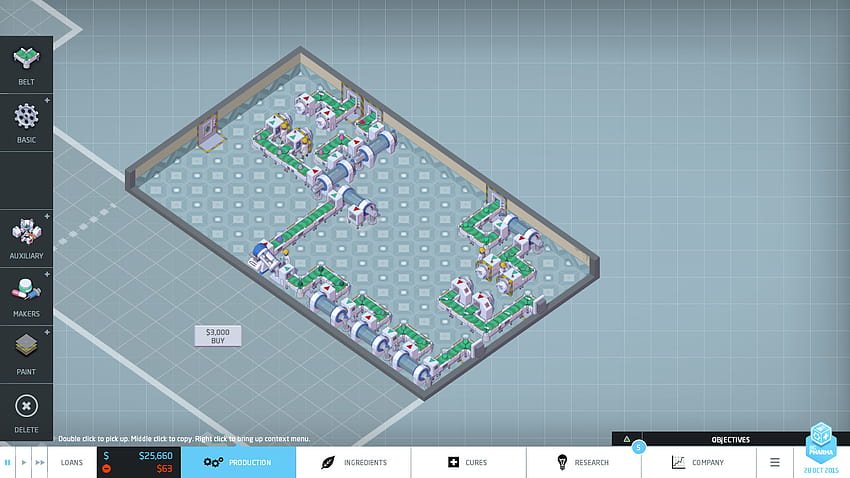Switch to the Cures tab
This screenshot has height=478, width=850.
[x=468, y=462]
